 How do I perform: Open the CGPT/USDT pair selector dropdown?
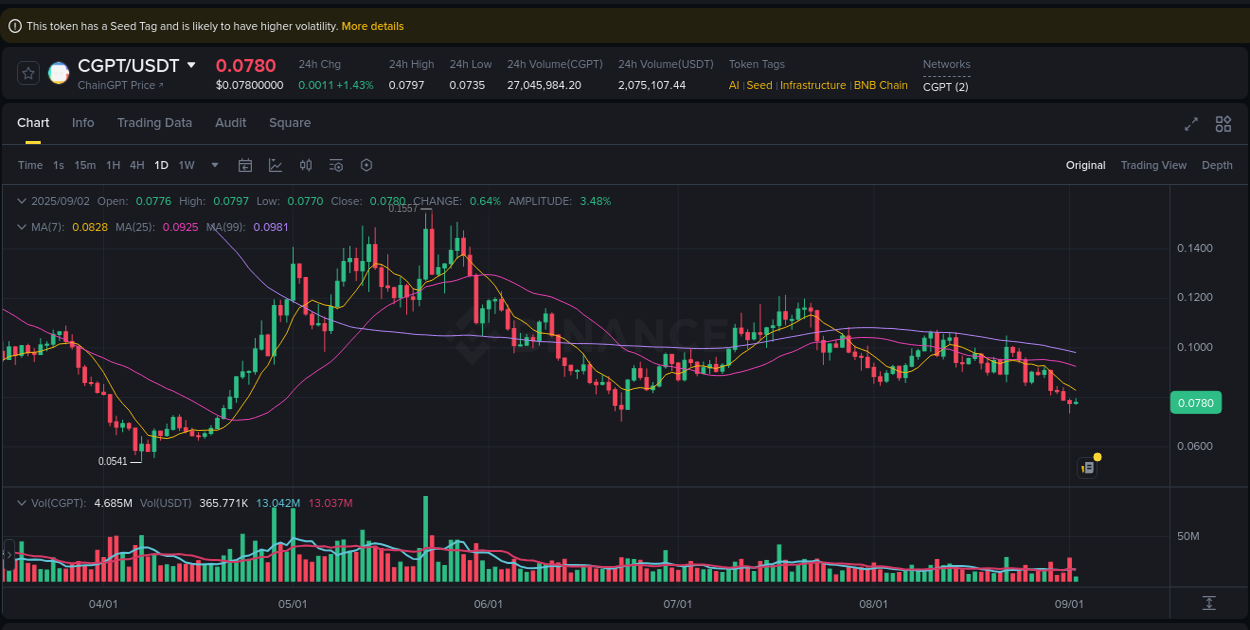[x=192, y=64]
